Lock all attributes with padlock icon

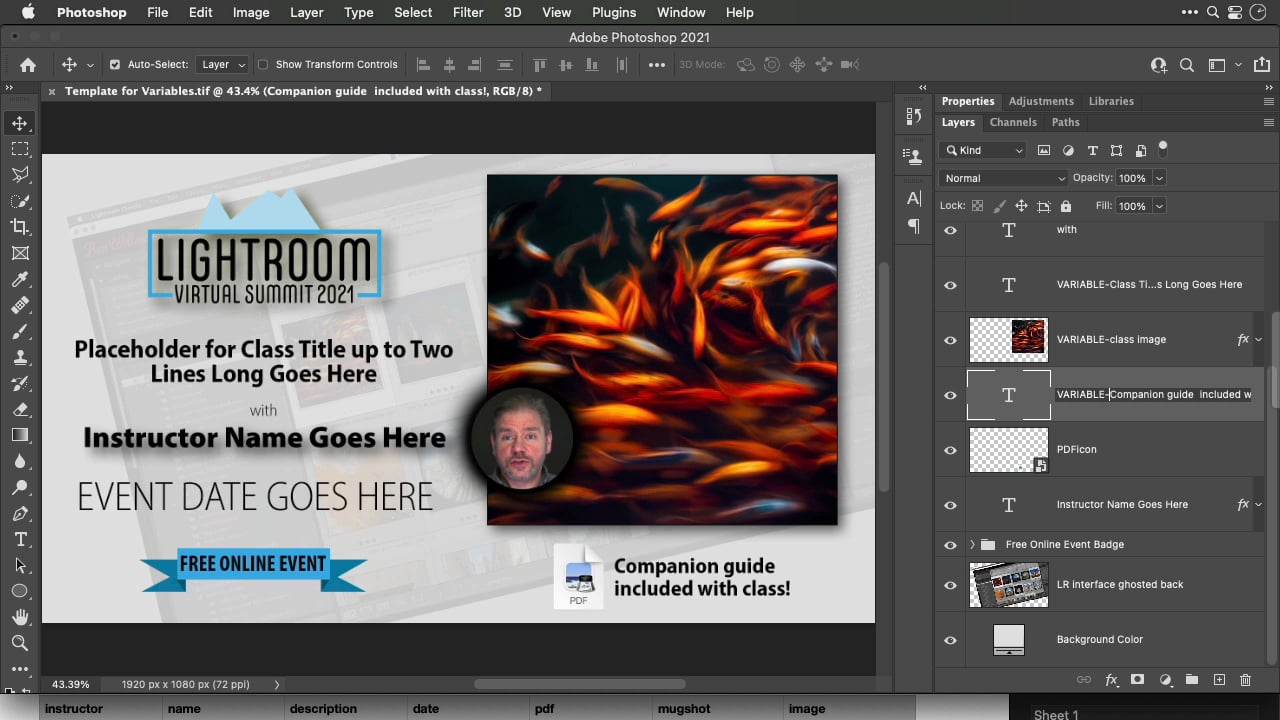1065,206
